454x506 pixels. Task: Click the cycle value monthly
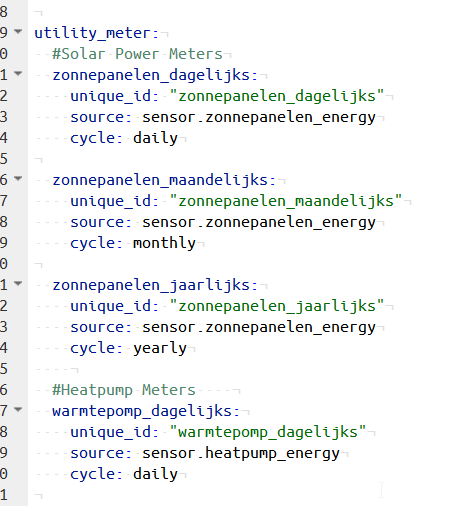tap(164, 243)
